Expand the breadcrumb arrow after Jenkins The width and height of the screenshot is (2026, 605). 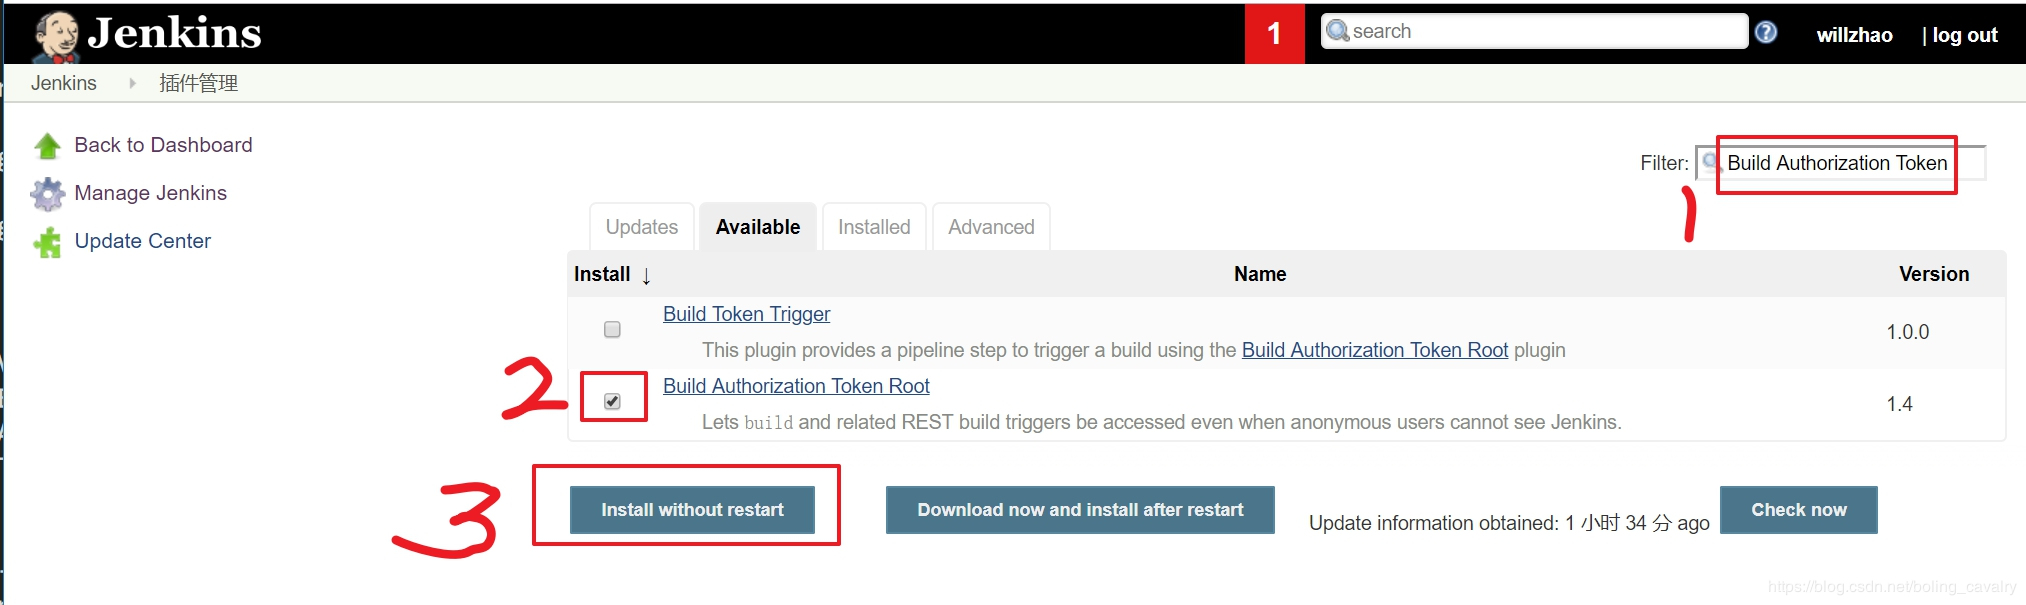[132, 83]
